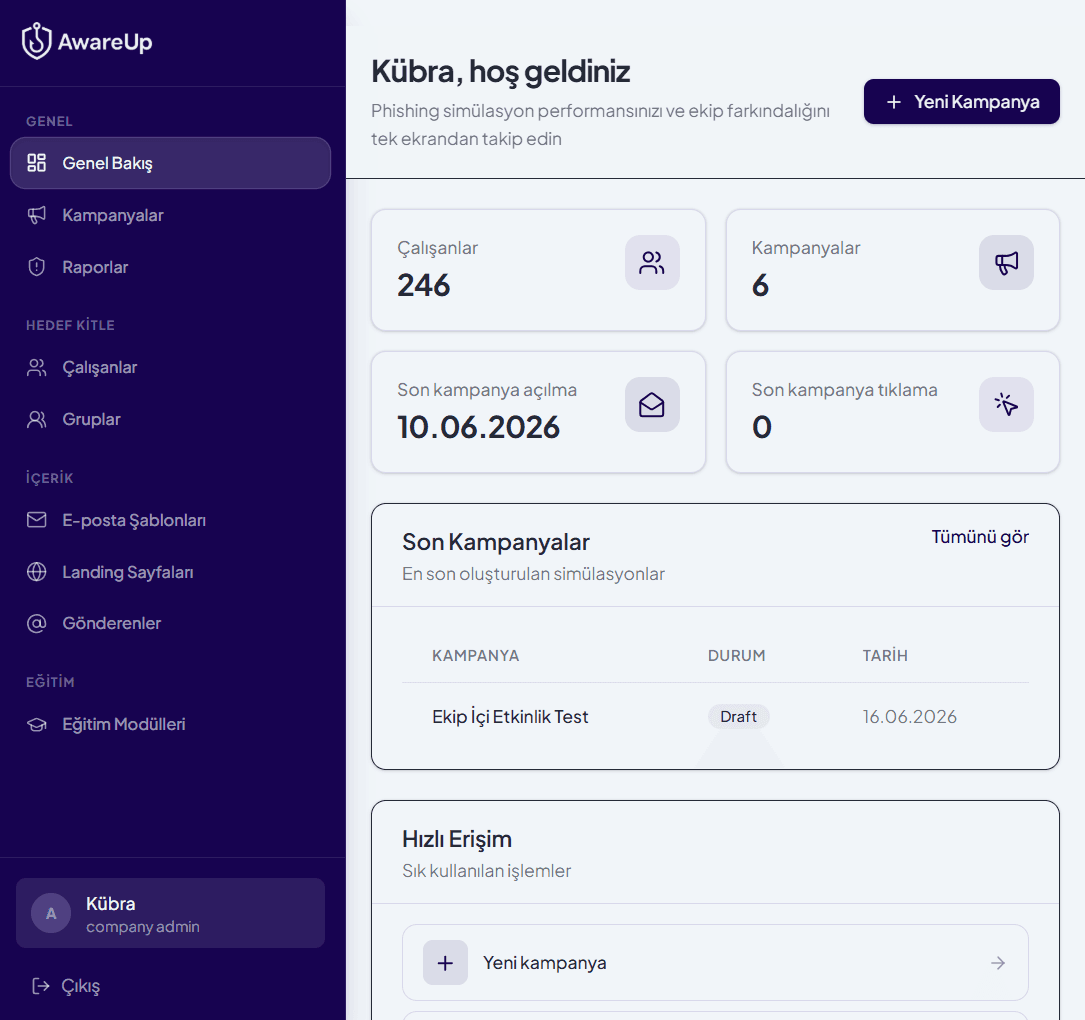Viewport: 1085px width, 1020px height.
Task: Go to Raporlar in the sidebar
Action: (x=170, y=267)
